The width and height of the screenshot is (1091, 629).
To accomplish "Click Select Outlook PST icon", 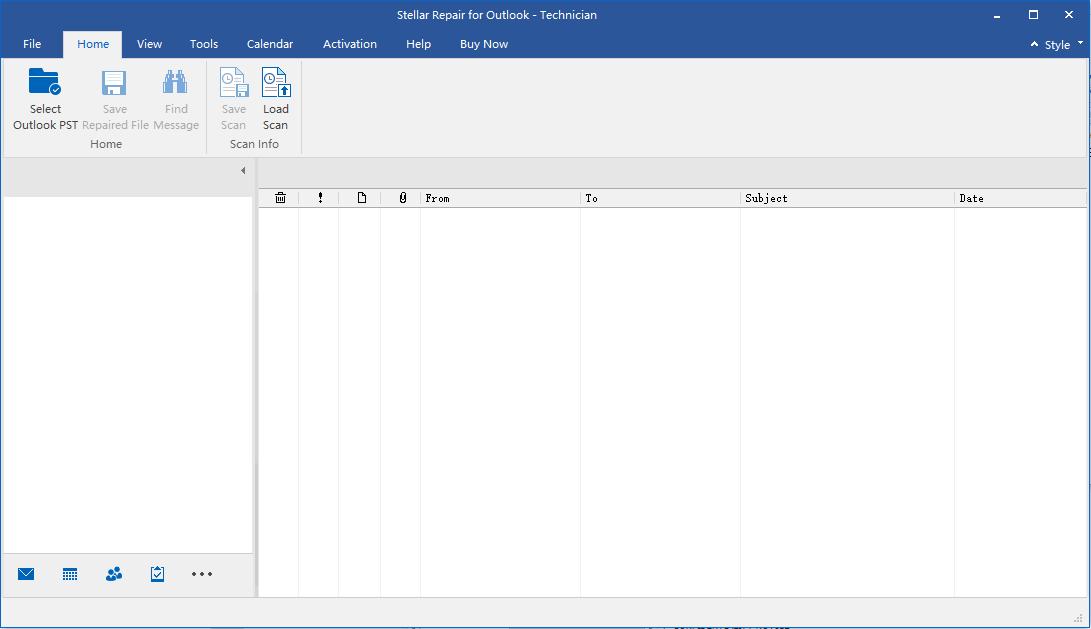I will click(x=45, y=82).
